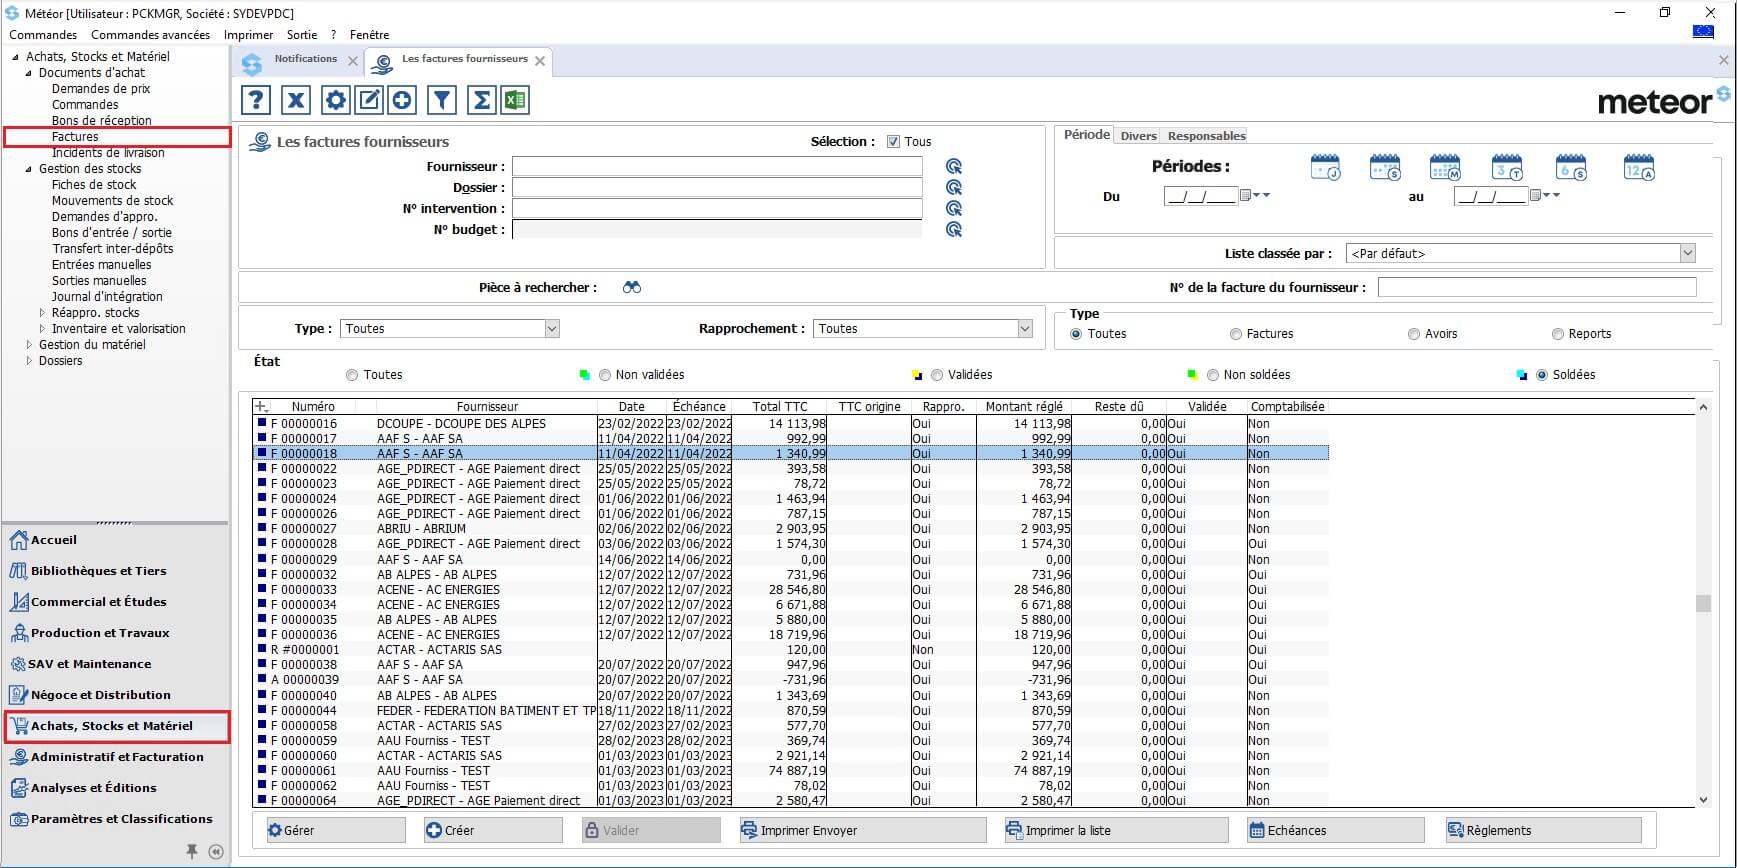Open the Fournisseur lookup icon
This screenshot has width=1737, height=868.
tap(954, 167)
